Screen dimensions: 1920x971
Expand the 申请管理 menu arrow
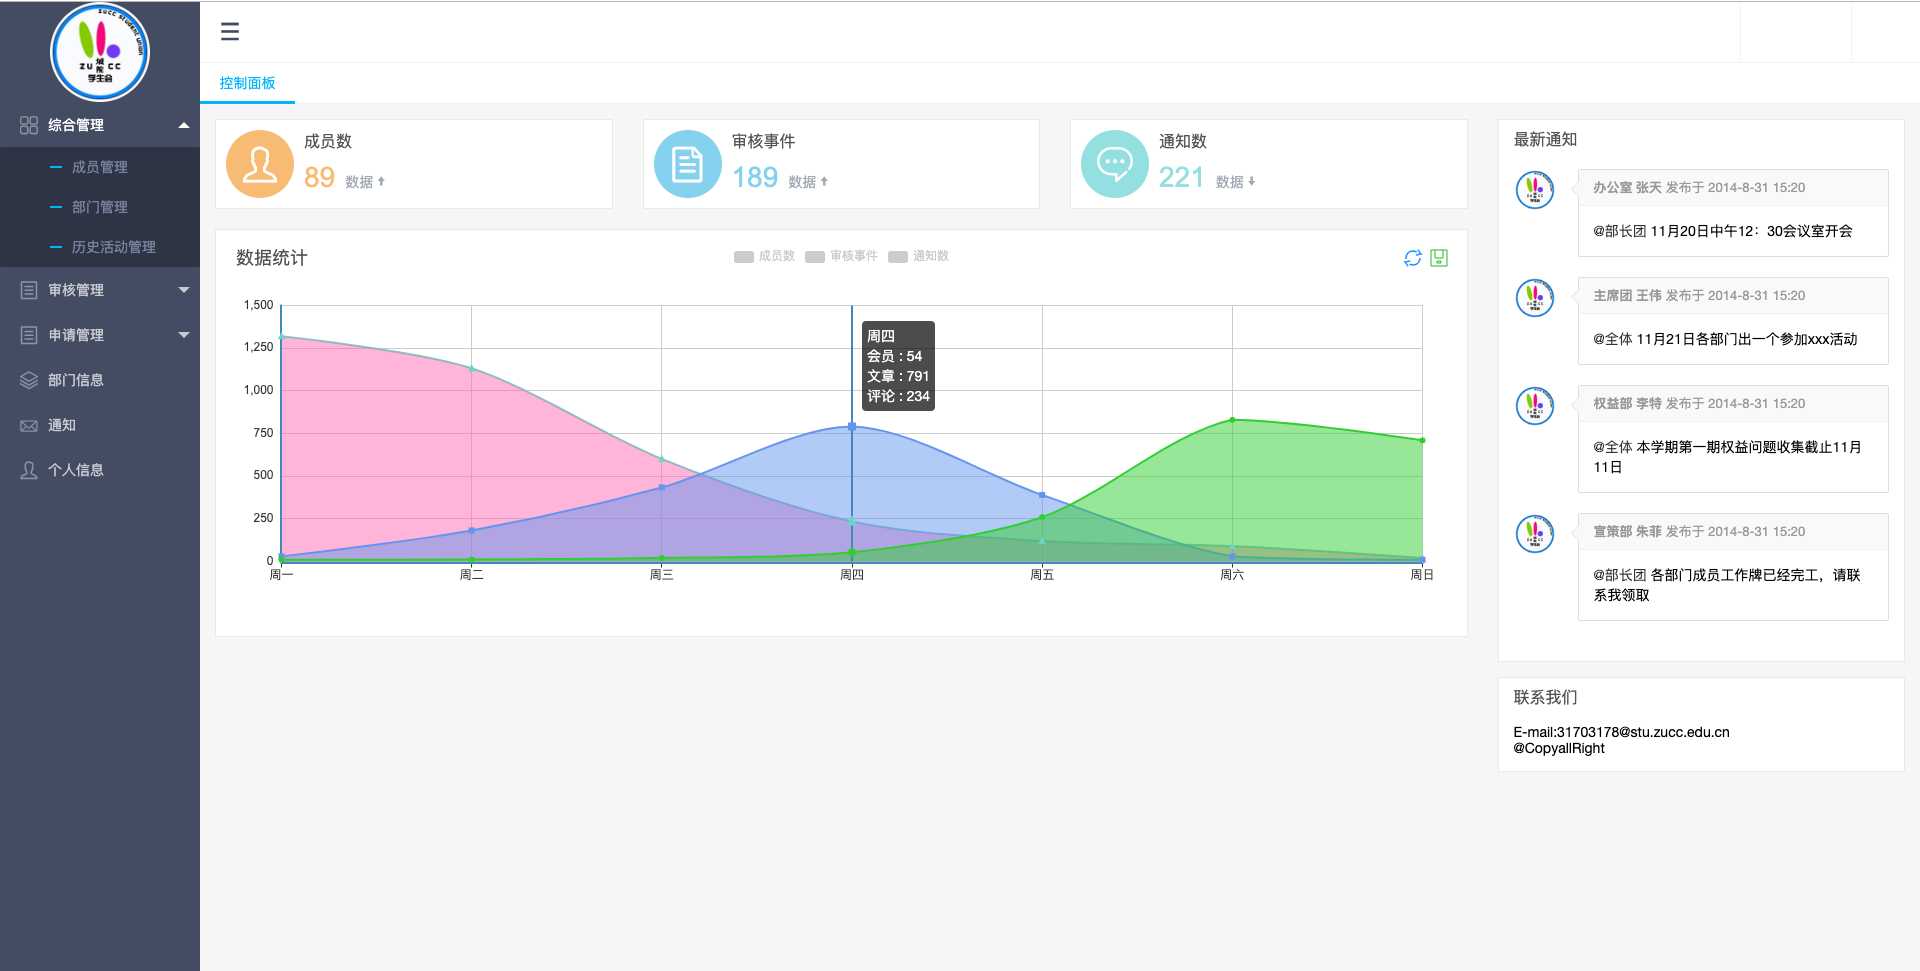point(184,335)
